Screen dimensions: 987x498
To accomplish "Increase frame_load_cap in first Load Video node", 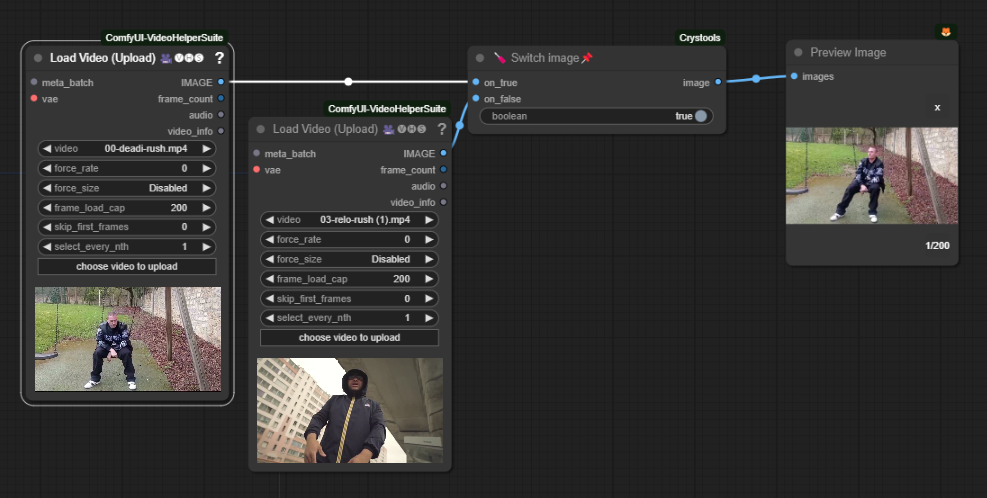I will pyautogui.click(x=206, y=207).
